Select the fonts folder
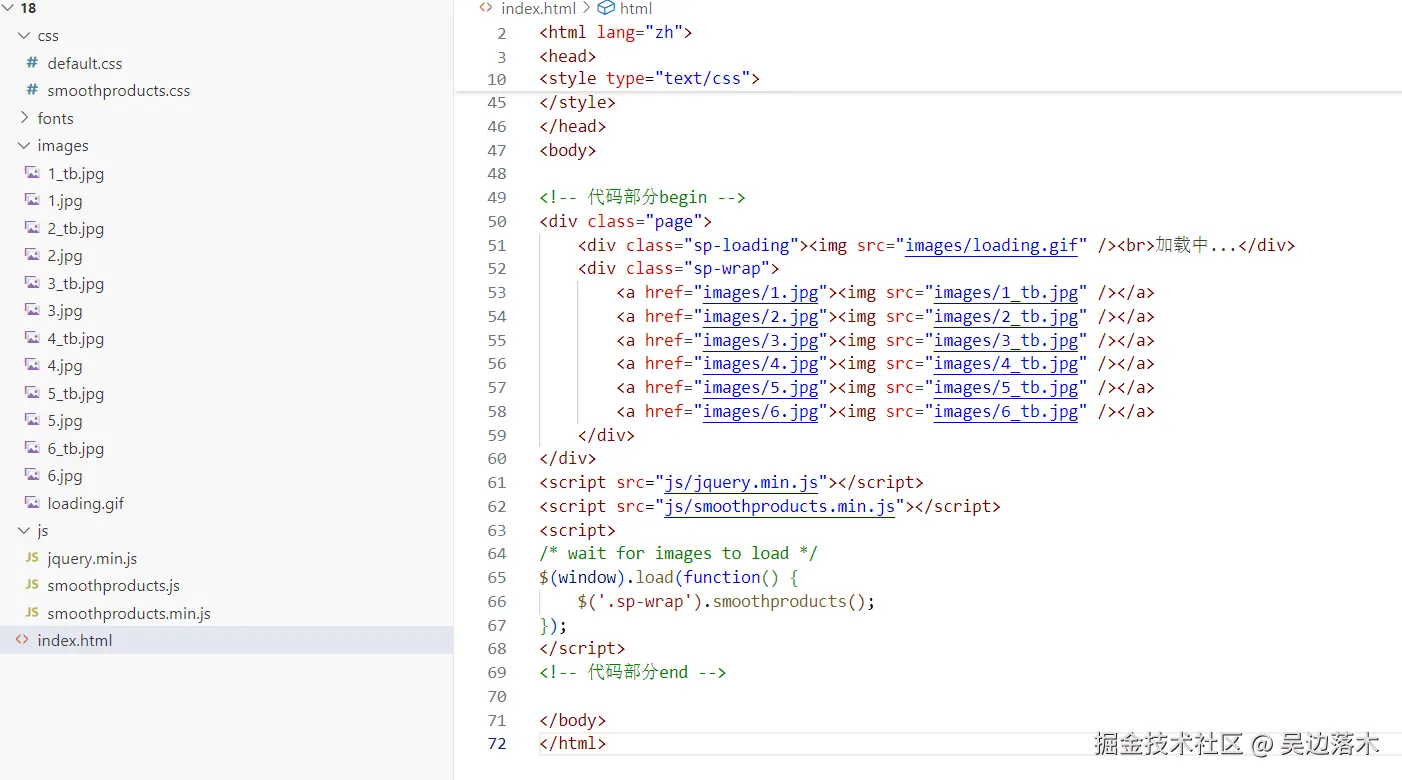Image resolution: width=1402 pixels, height=780 pixels. (55, 118)
